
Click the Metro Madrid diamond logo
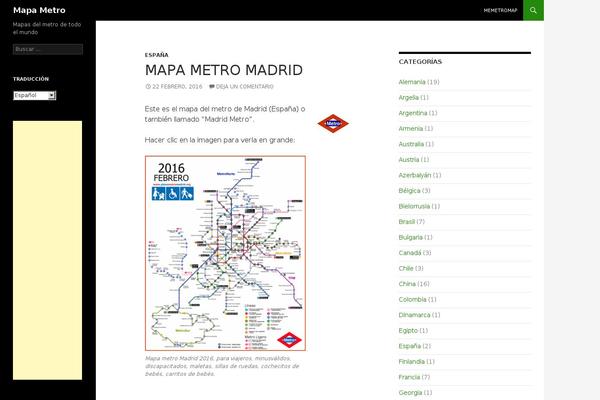pyautogui.click(x=333, y=123)
